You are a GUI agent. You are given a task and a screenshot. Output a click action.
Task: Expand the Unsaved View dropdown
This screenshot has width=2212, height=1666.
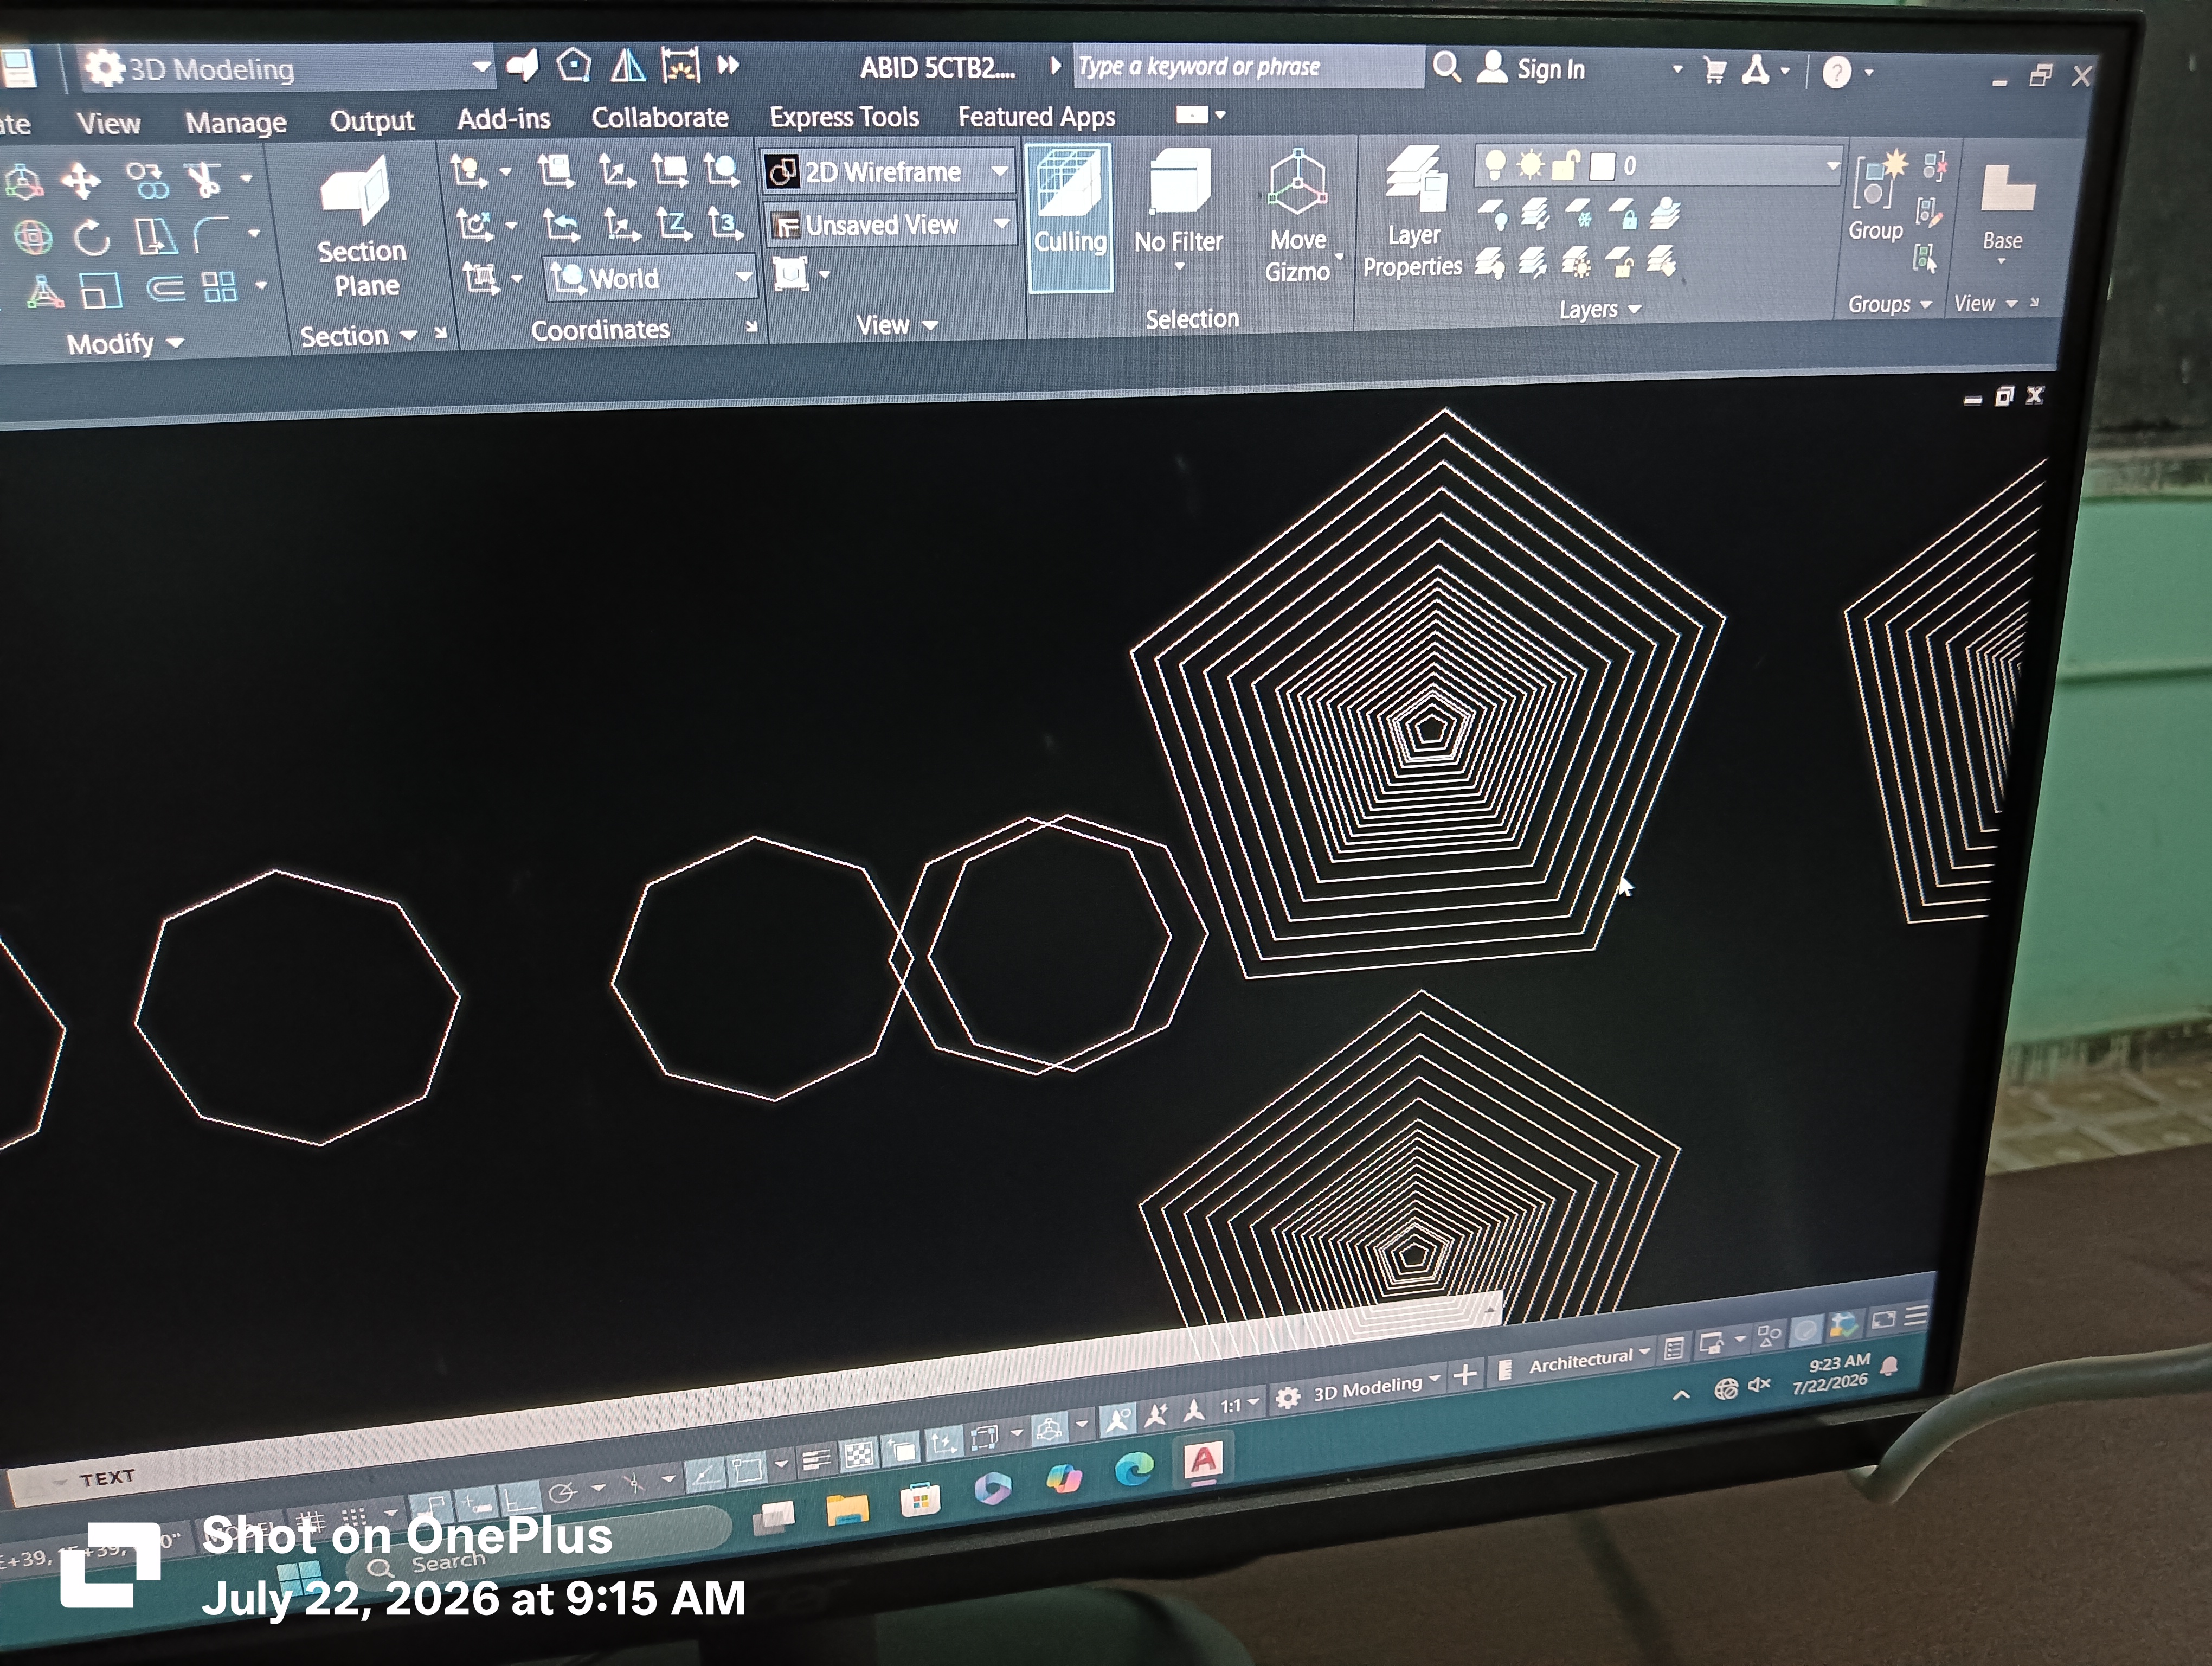(890, 225)
